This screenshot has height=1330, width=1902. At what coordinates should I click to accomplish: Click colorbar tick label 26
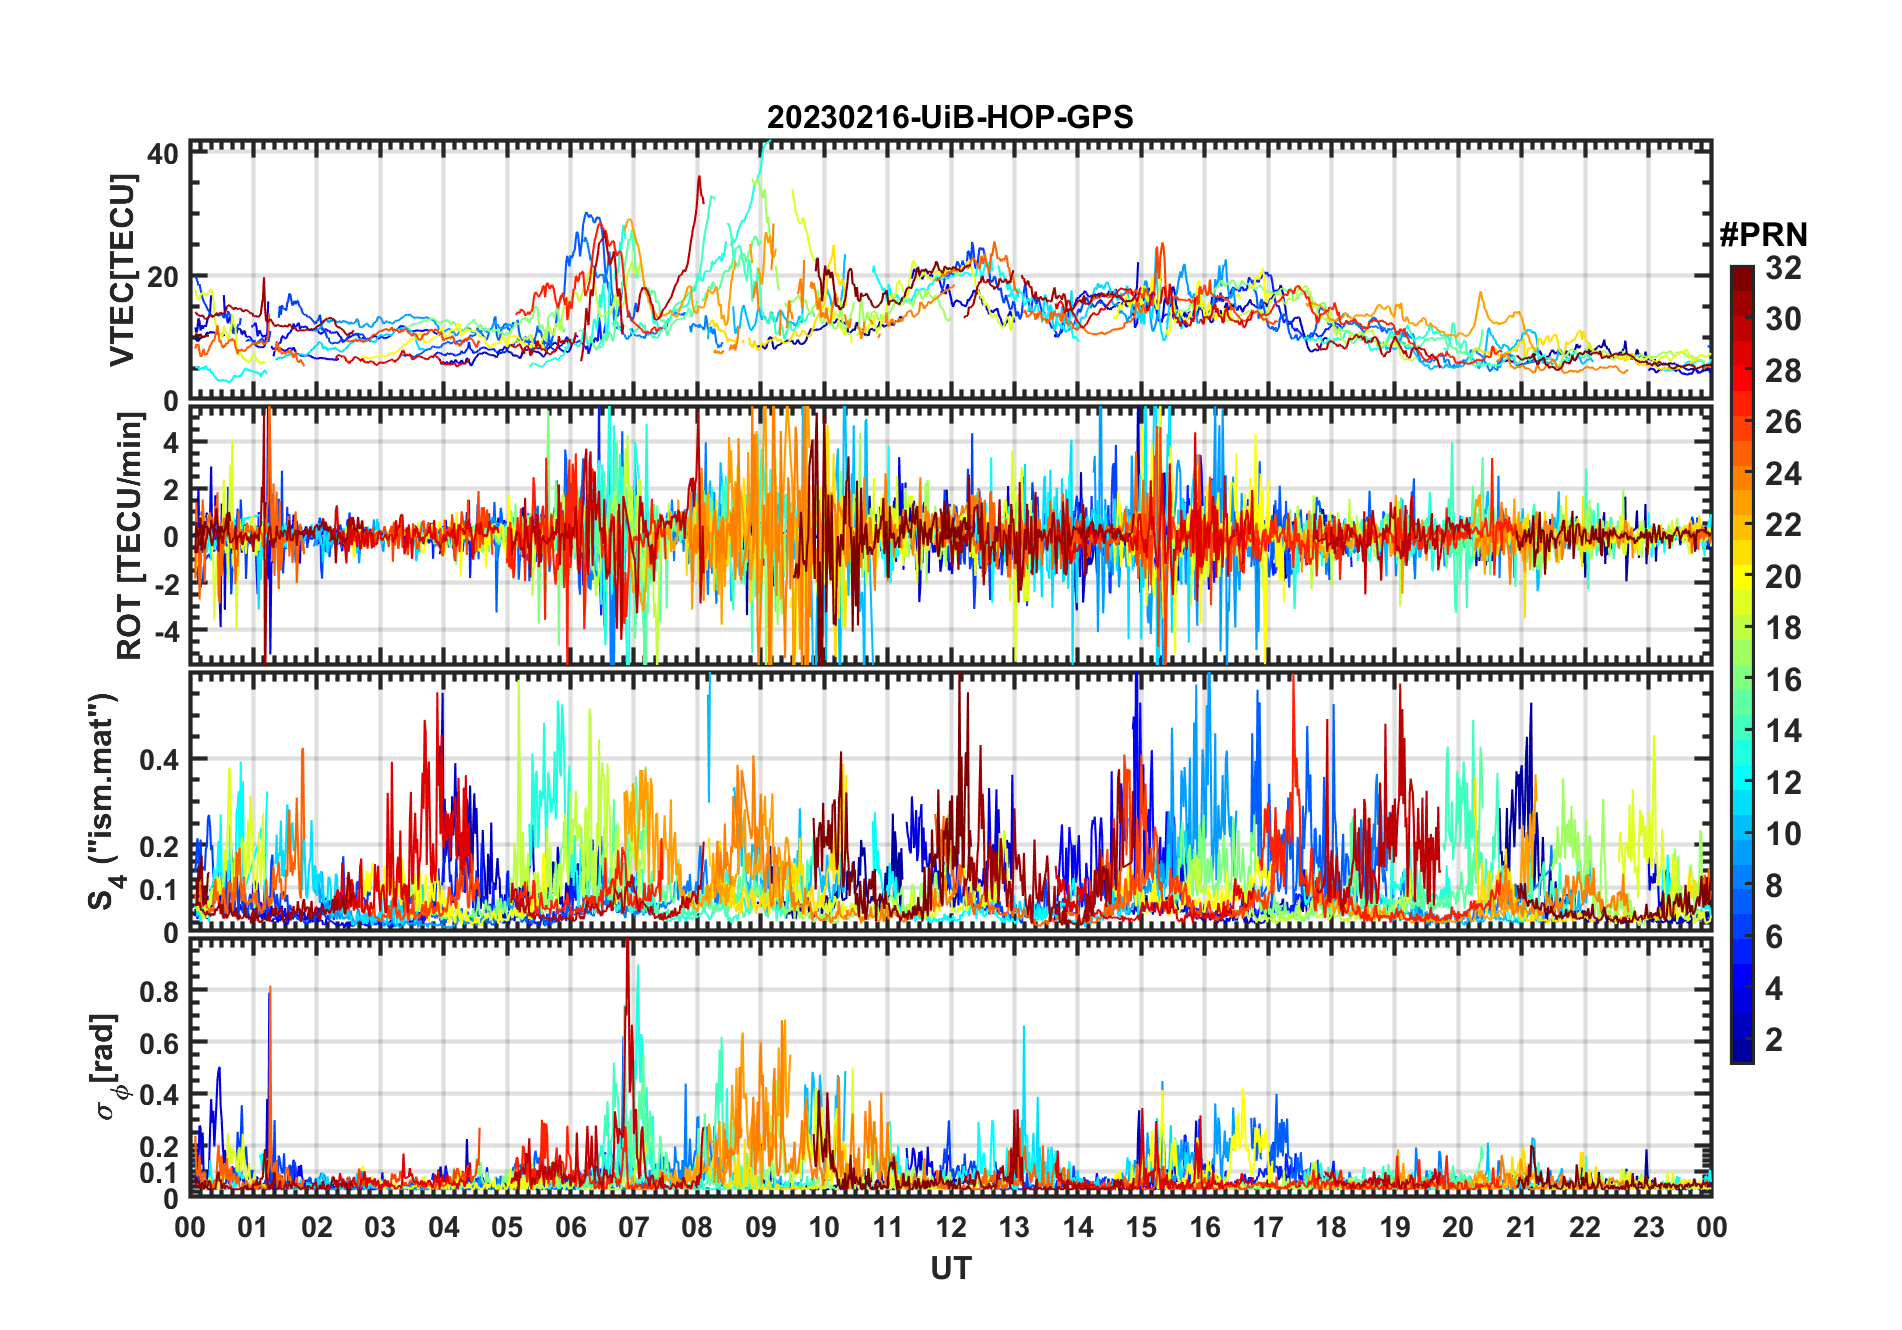tap(1783, 422)
